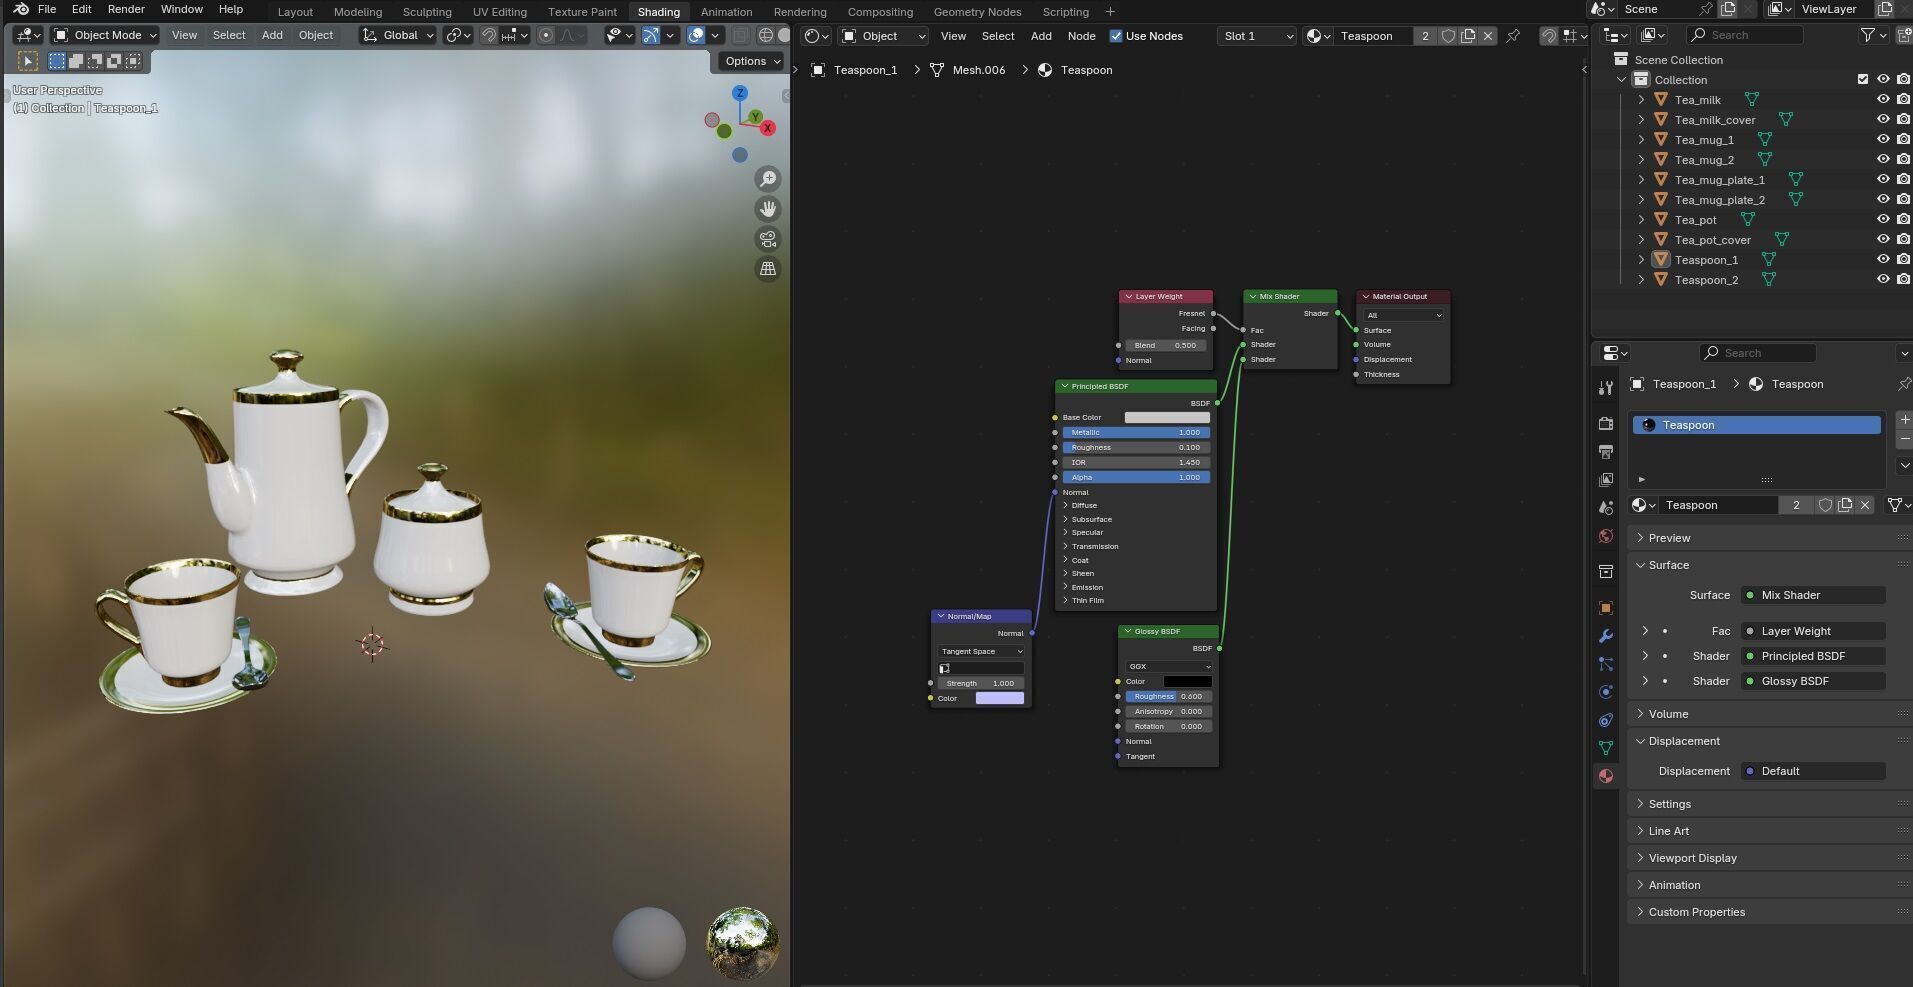1913x987 pixels.
Task: Click the viewport zoom magnifier icon
Action: point(768,179)
